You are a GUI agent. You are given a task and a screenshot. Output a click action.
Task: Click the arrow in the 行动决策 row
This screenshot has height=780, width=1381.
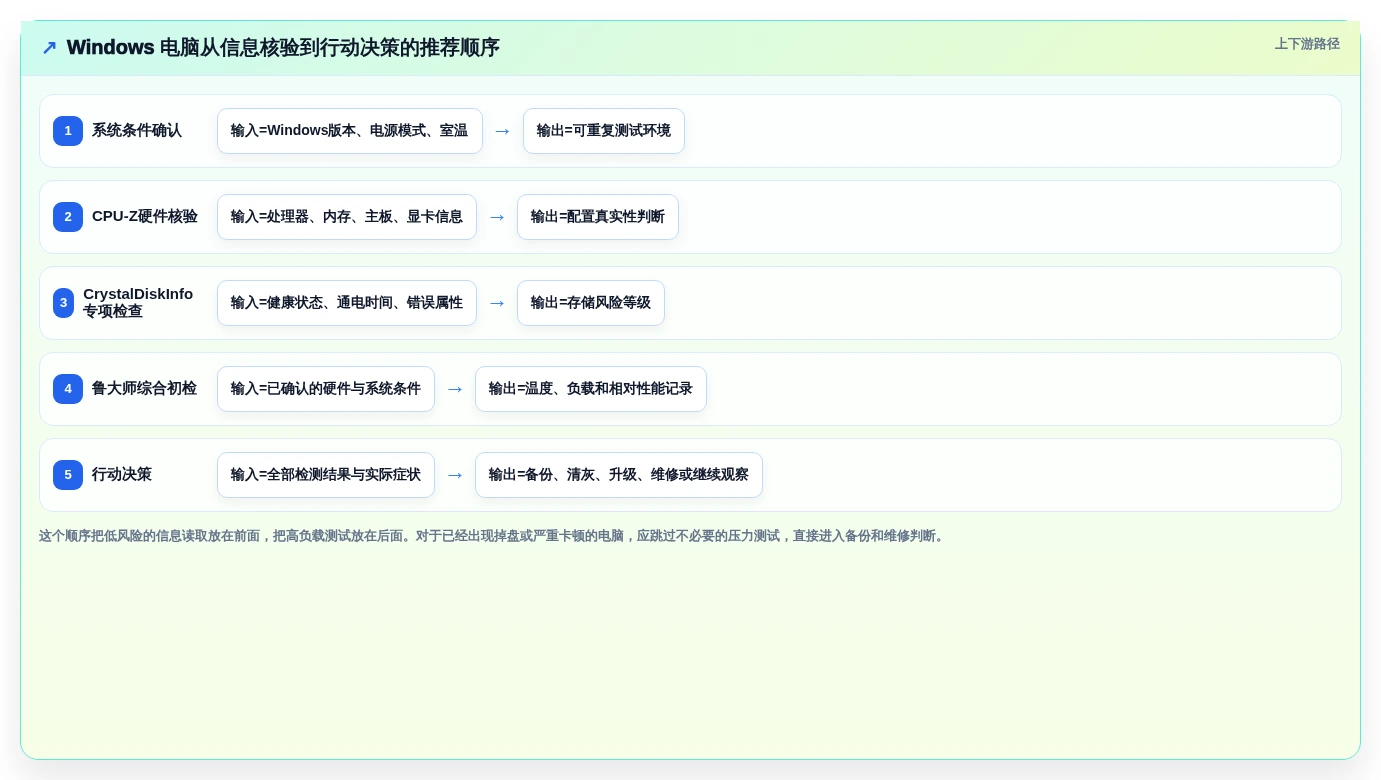click(x=455, y=475)
